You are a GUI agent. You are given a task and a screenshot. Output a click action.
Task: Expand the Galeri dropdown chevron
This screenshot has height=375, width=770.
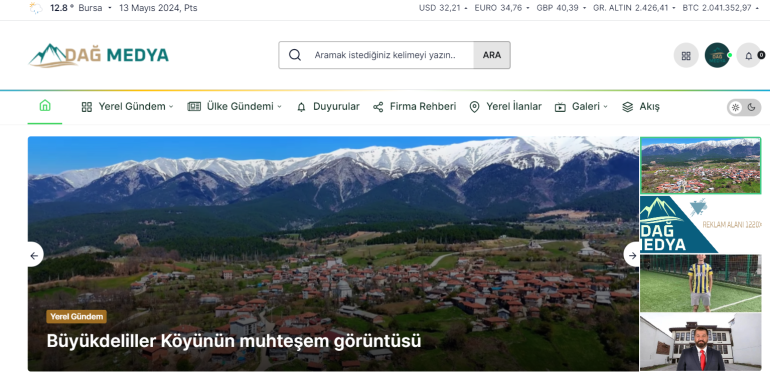[x=605, y=107]
